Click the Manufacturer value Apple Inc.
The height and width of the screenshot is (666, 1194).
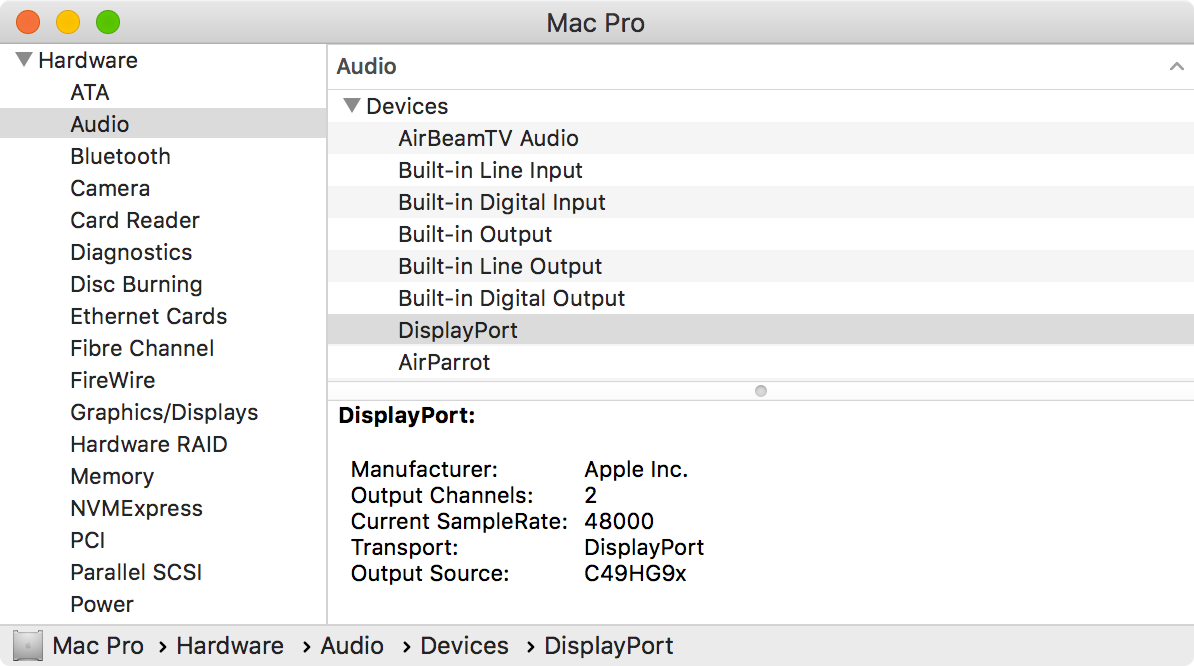point(636,470)
